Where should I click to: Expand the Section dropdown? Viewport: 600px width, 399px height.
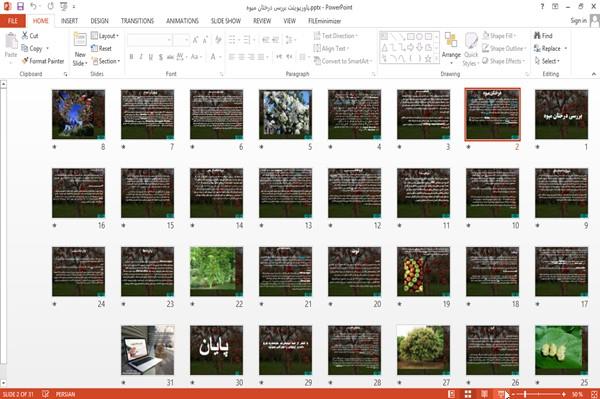(x=106, y=61)
